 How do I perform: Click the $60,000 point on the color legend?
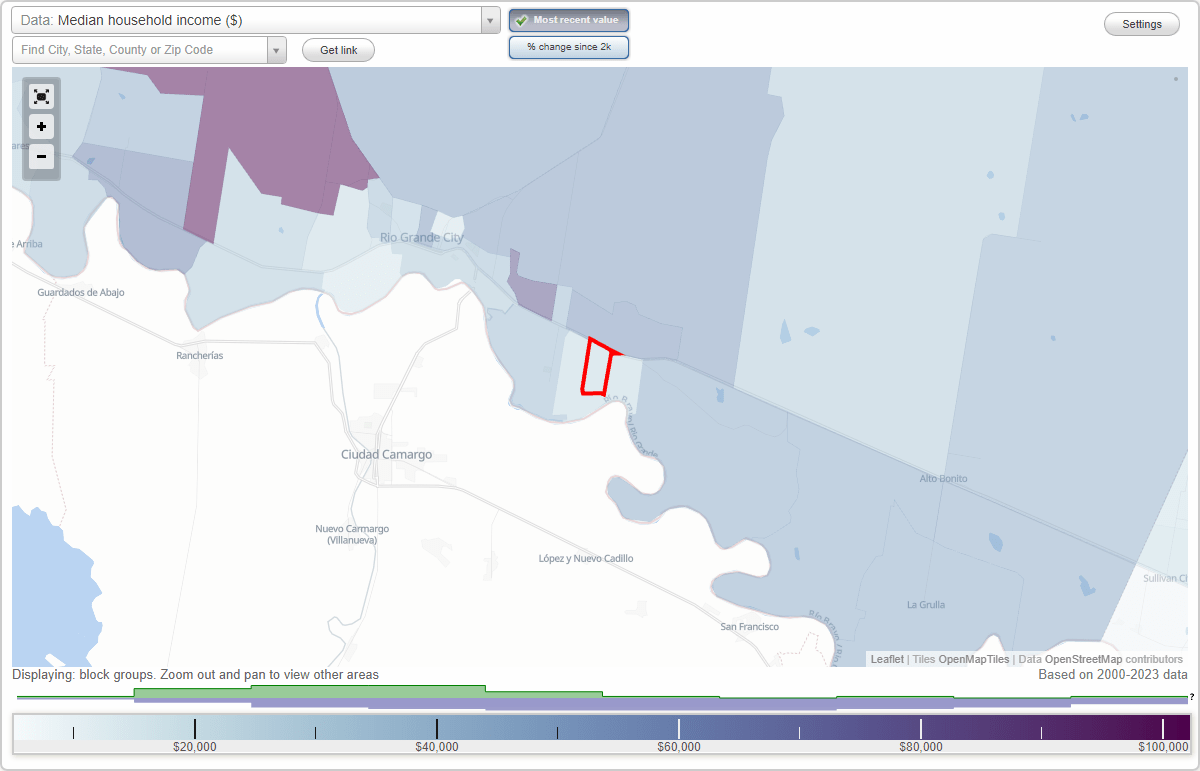[x=678, y=729]
